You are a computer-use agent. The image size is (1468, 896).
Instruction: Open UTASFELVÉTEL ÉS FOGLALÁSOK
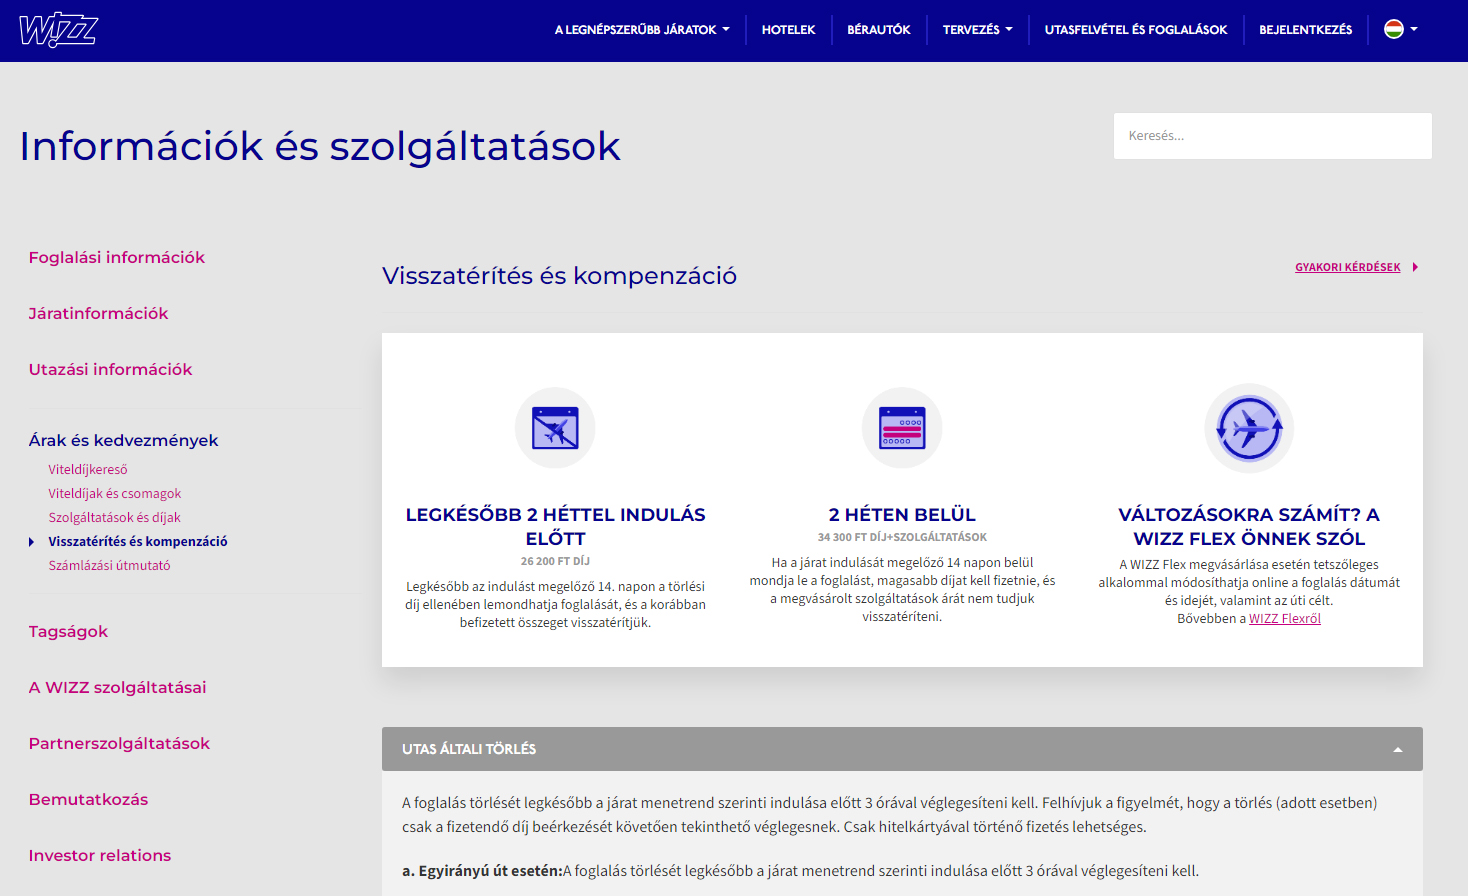1135,29
